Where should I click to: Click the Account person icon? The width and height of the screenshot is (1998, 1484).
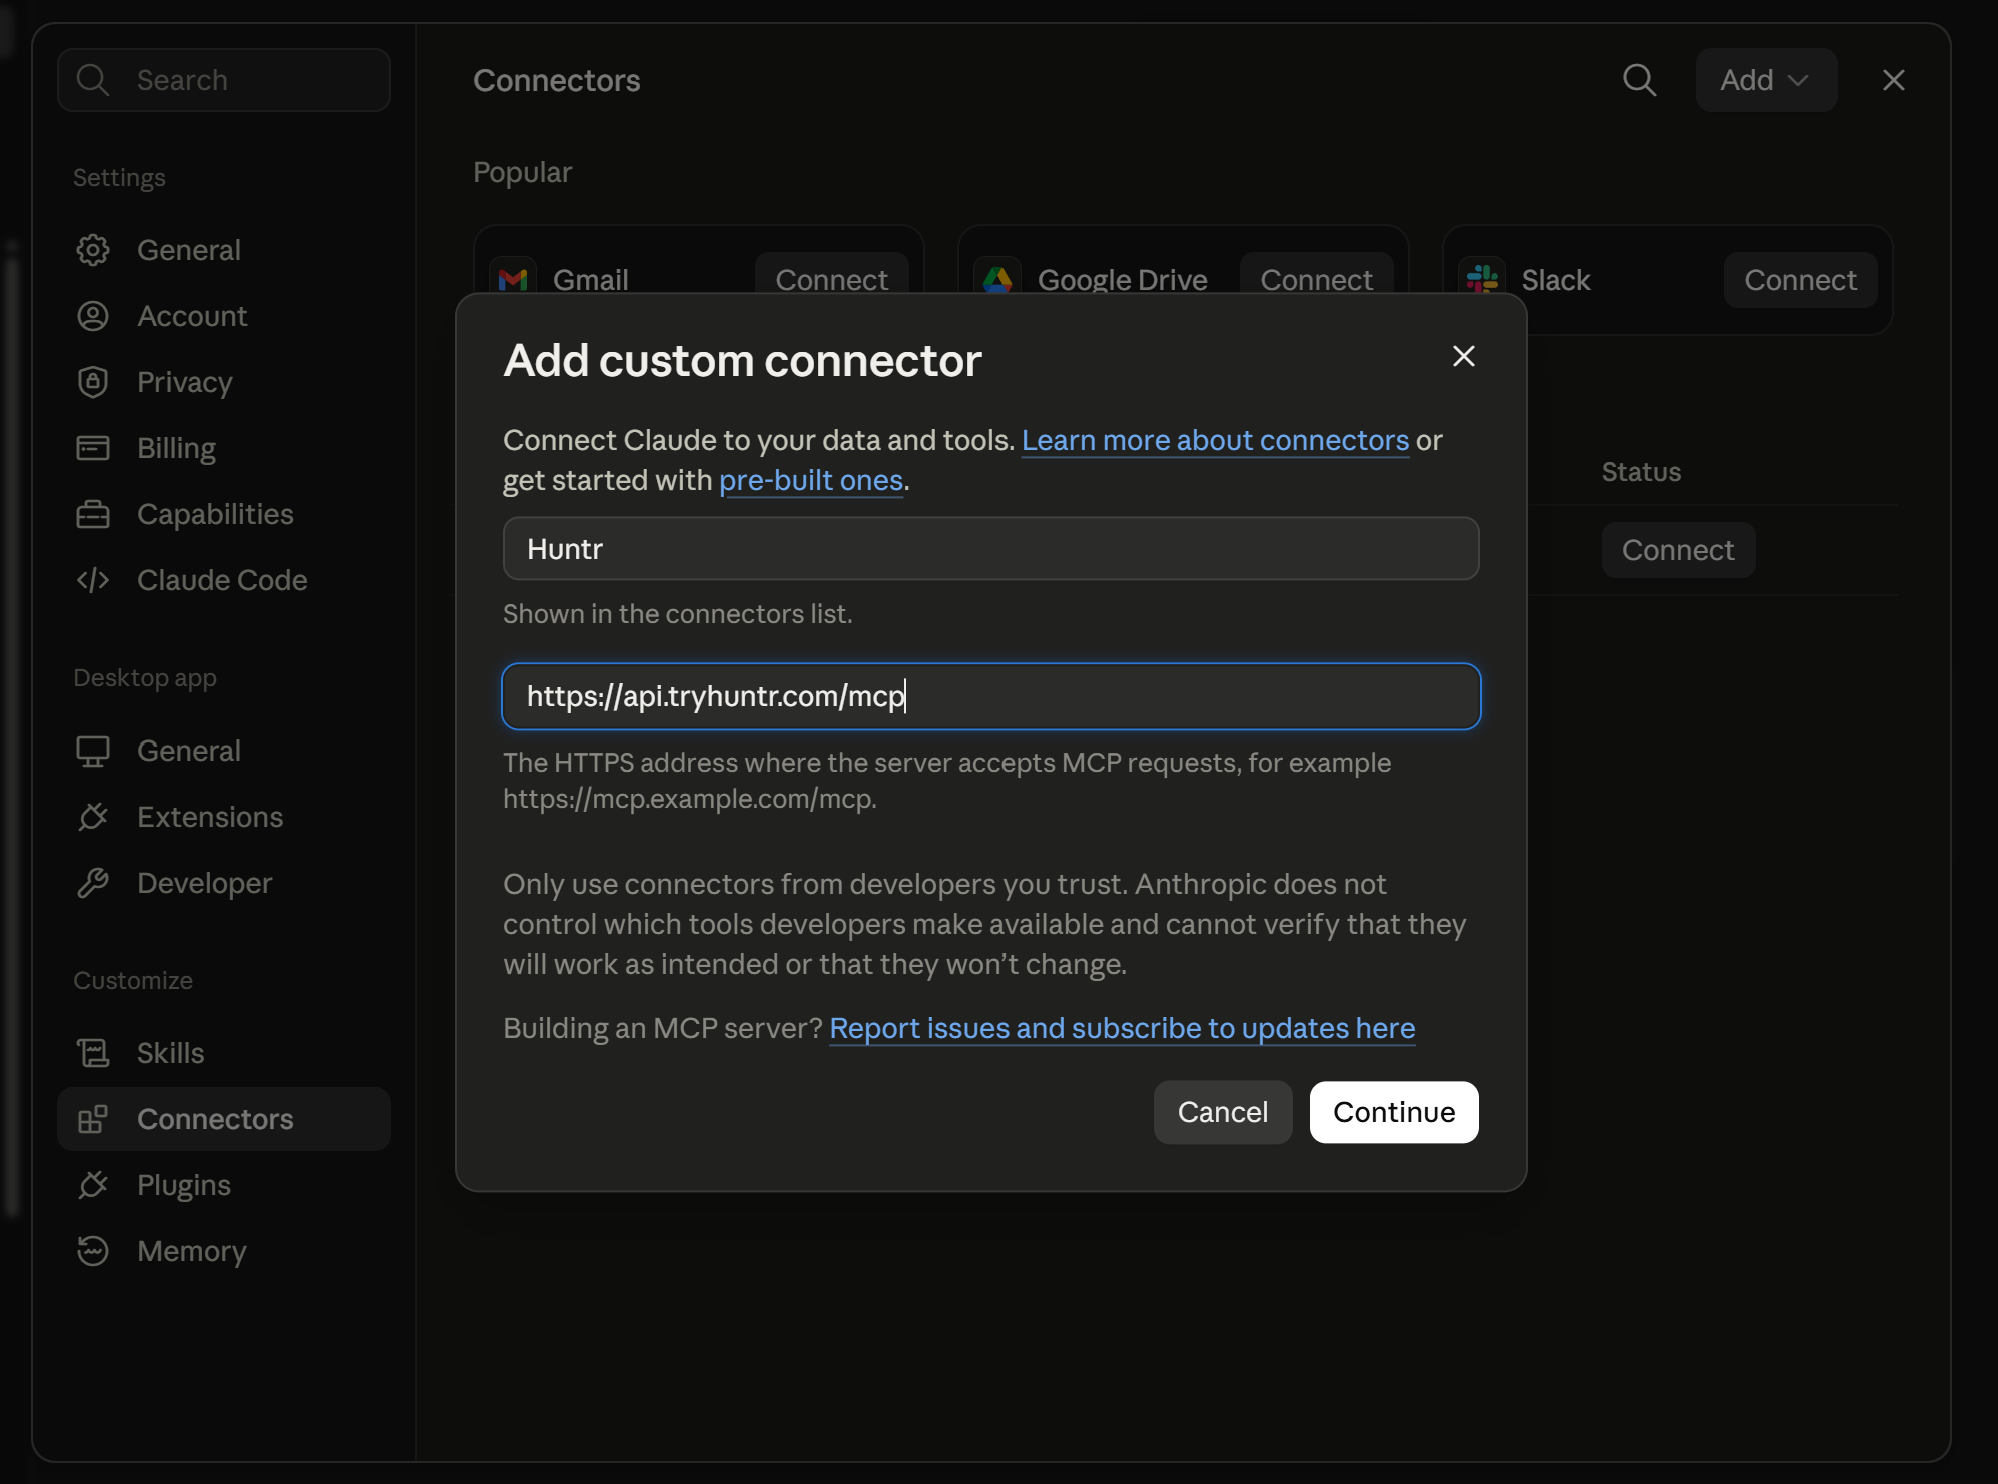pos(93,316)
